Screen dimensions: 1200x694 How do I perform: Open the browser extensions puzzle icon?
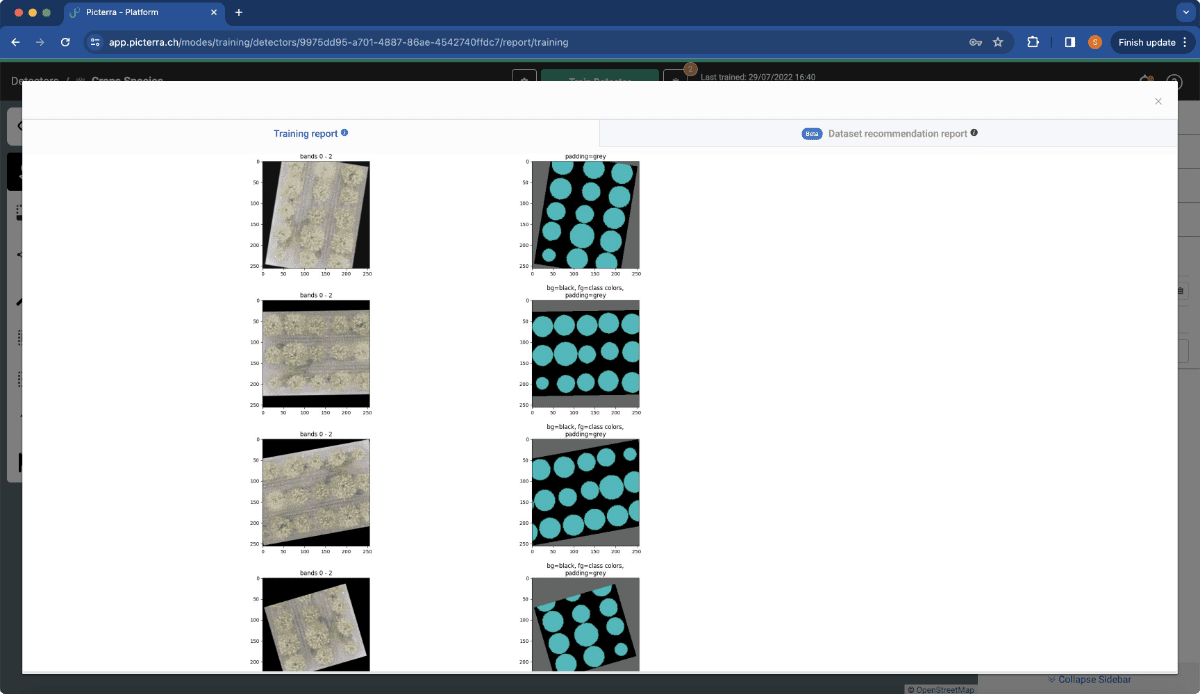[1033, 43]
